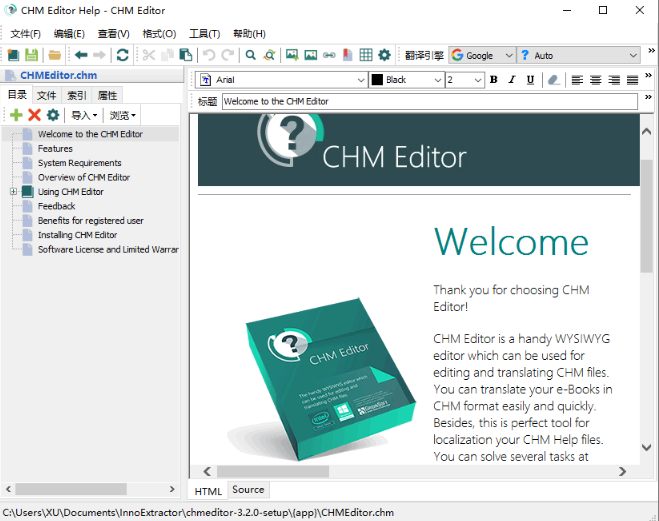Click the Refresh circular arrows icon

tap(122, 55)
